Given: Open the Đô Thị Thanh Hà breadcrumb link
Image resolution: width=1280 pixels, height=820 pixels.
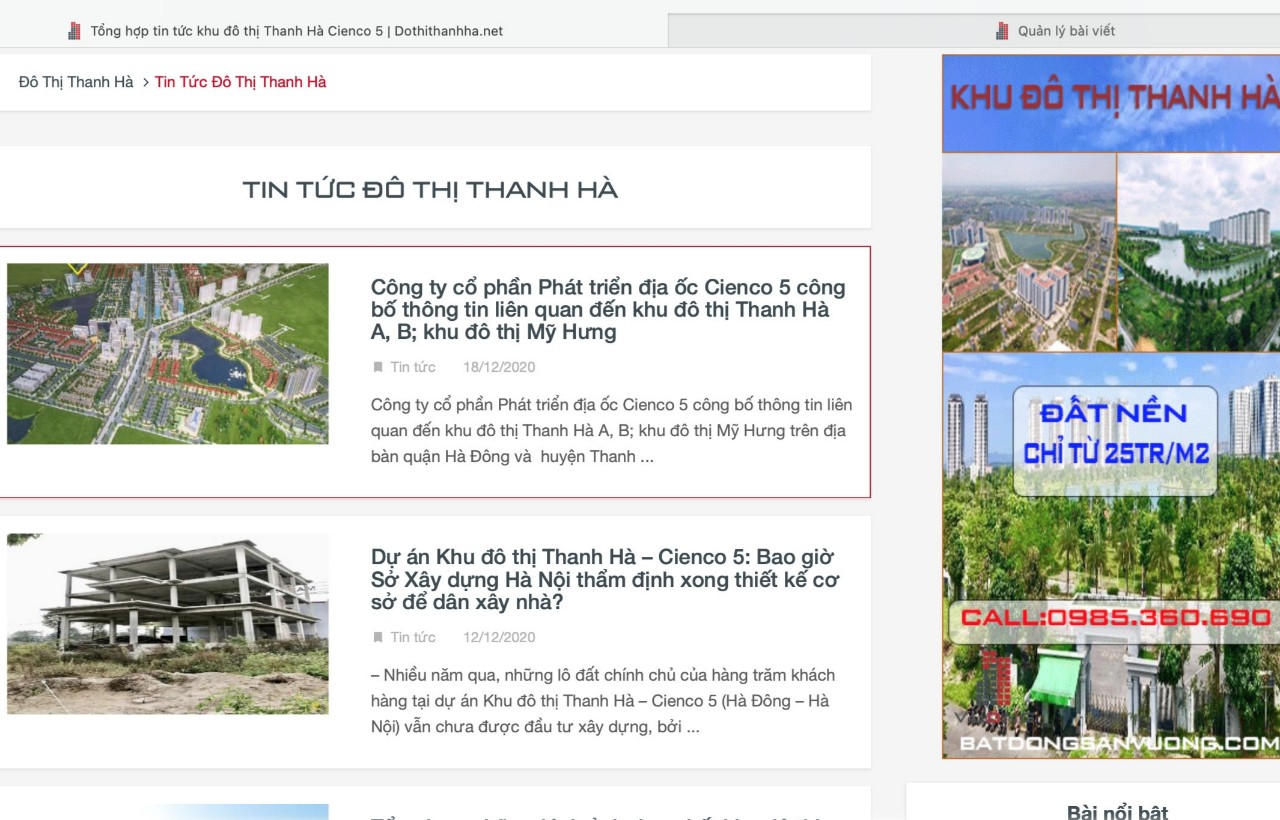Looking at the screenshot, I should [76, 82].
